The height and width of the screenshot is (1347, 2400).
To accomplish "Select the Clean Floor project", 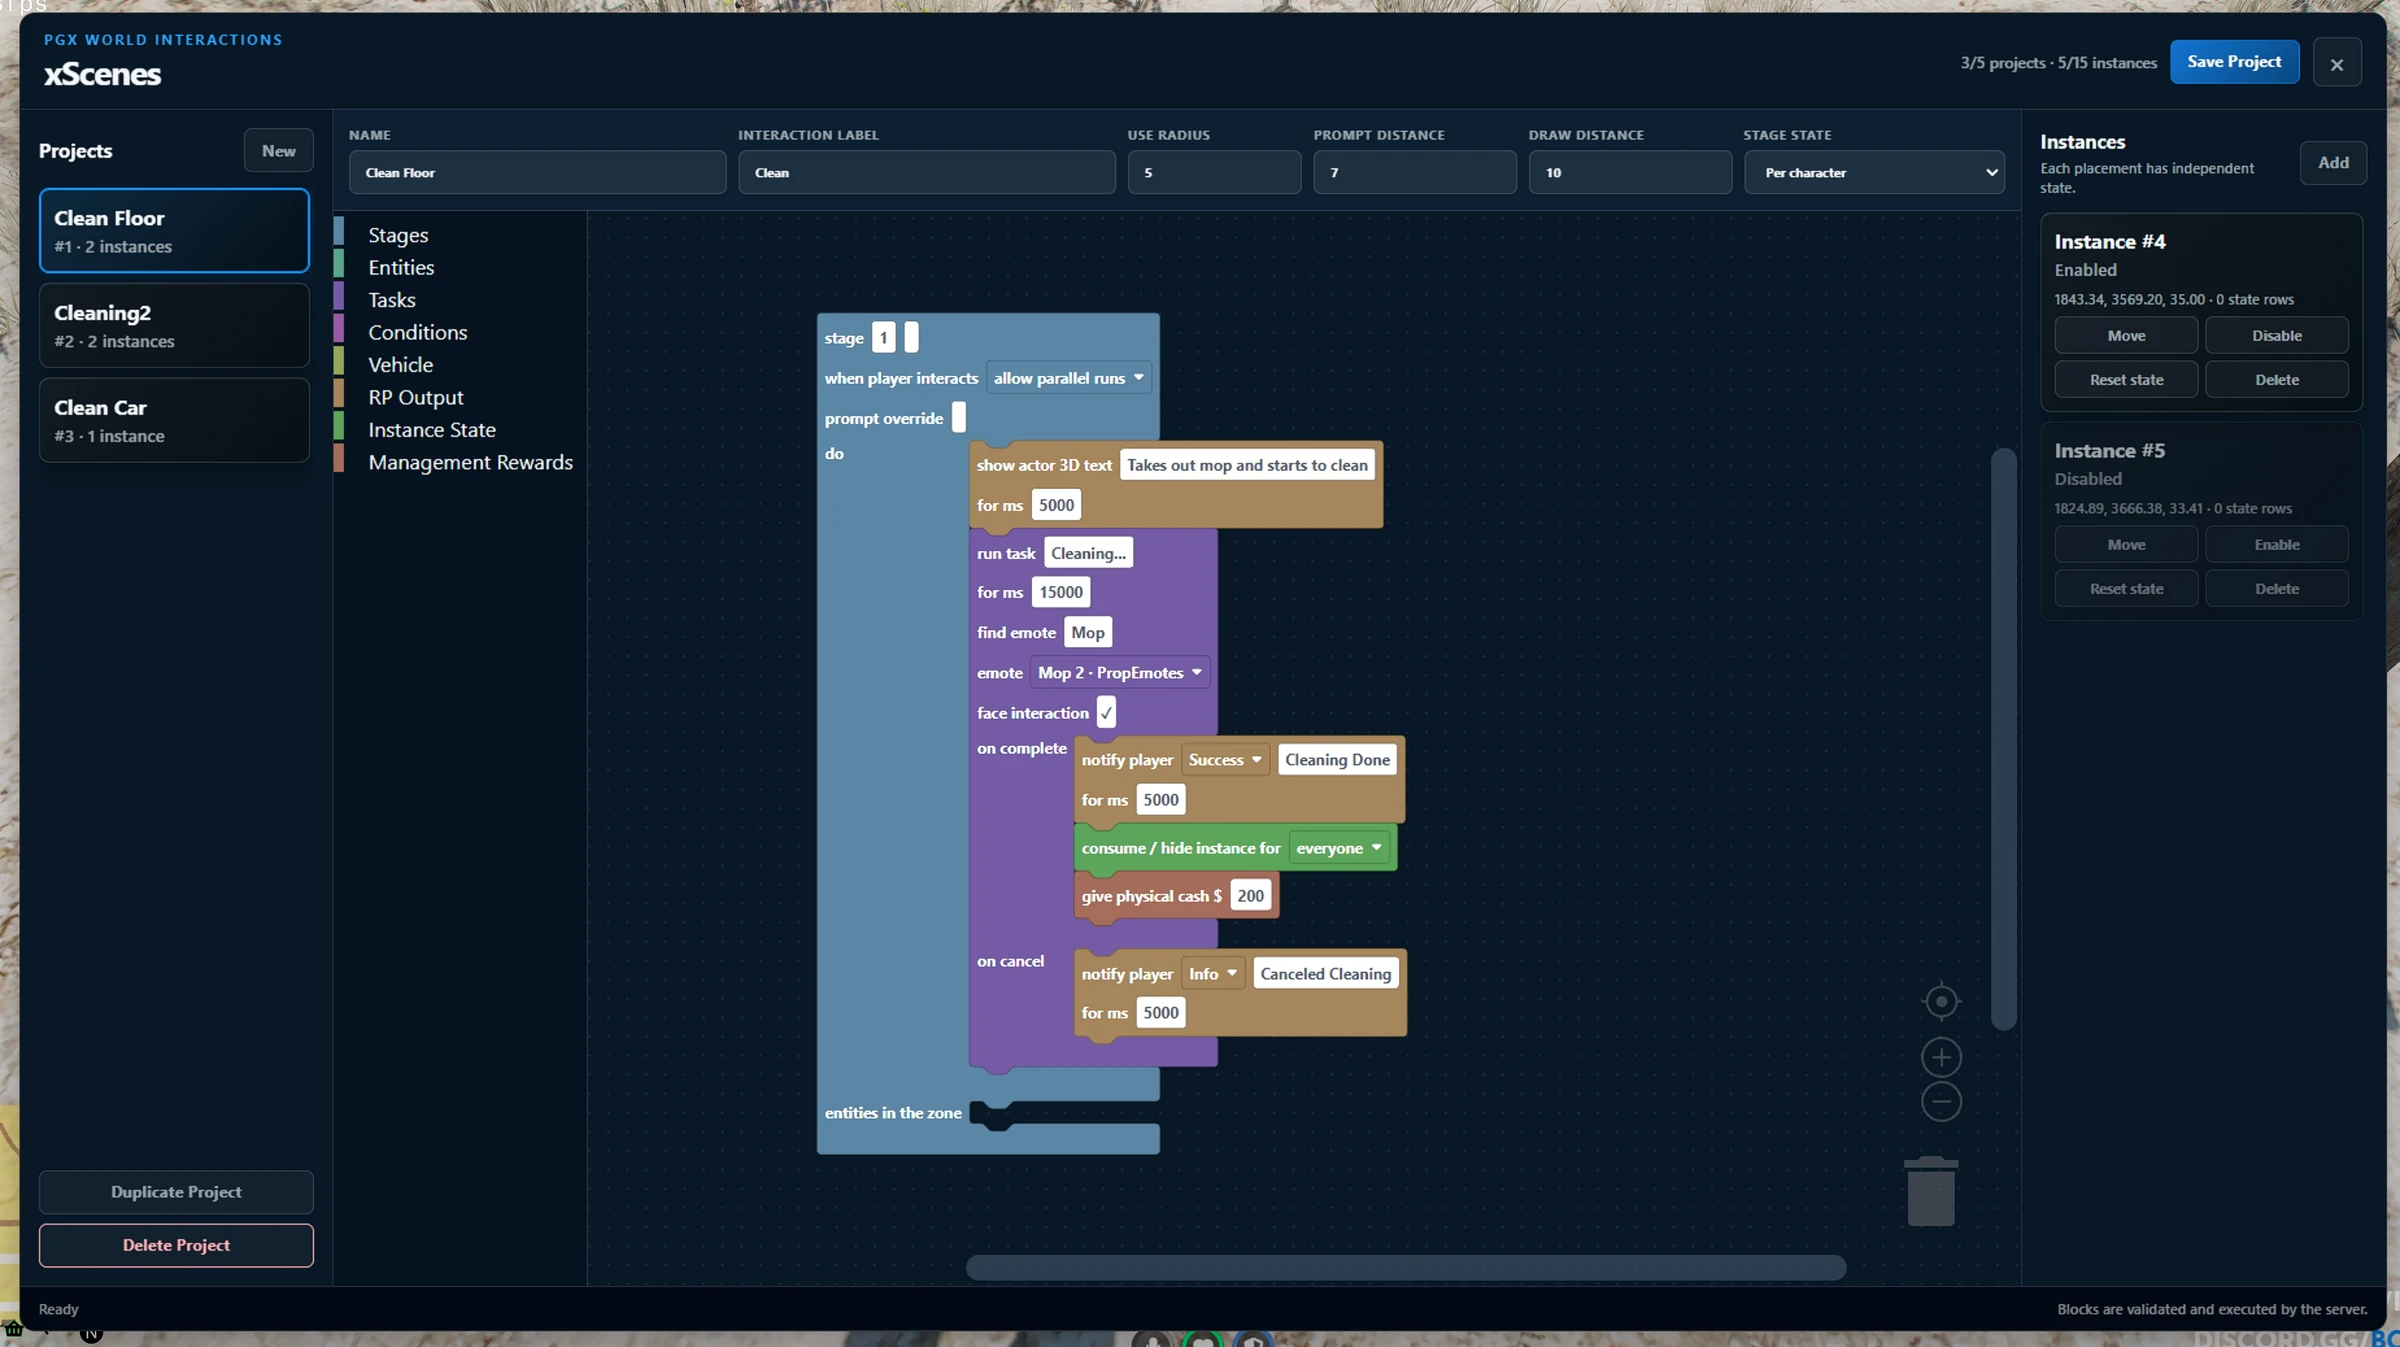I will point(174,230).
